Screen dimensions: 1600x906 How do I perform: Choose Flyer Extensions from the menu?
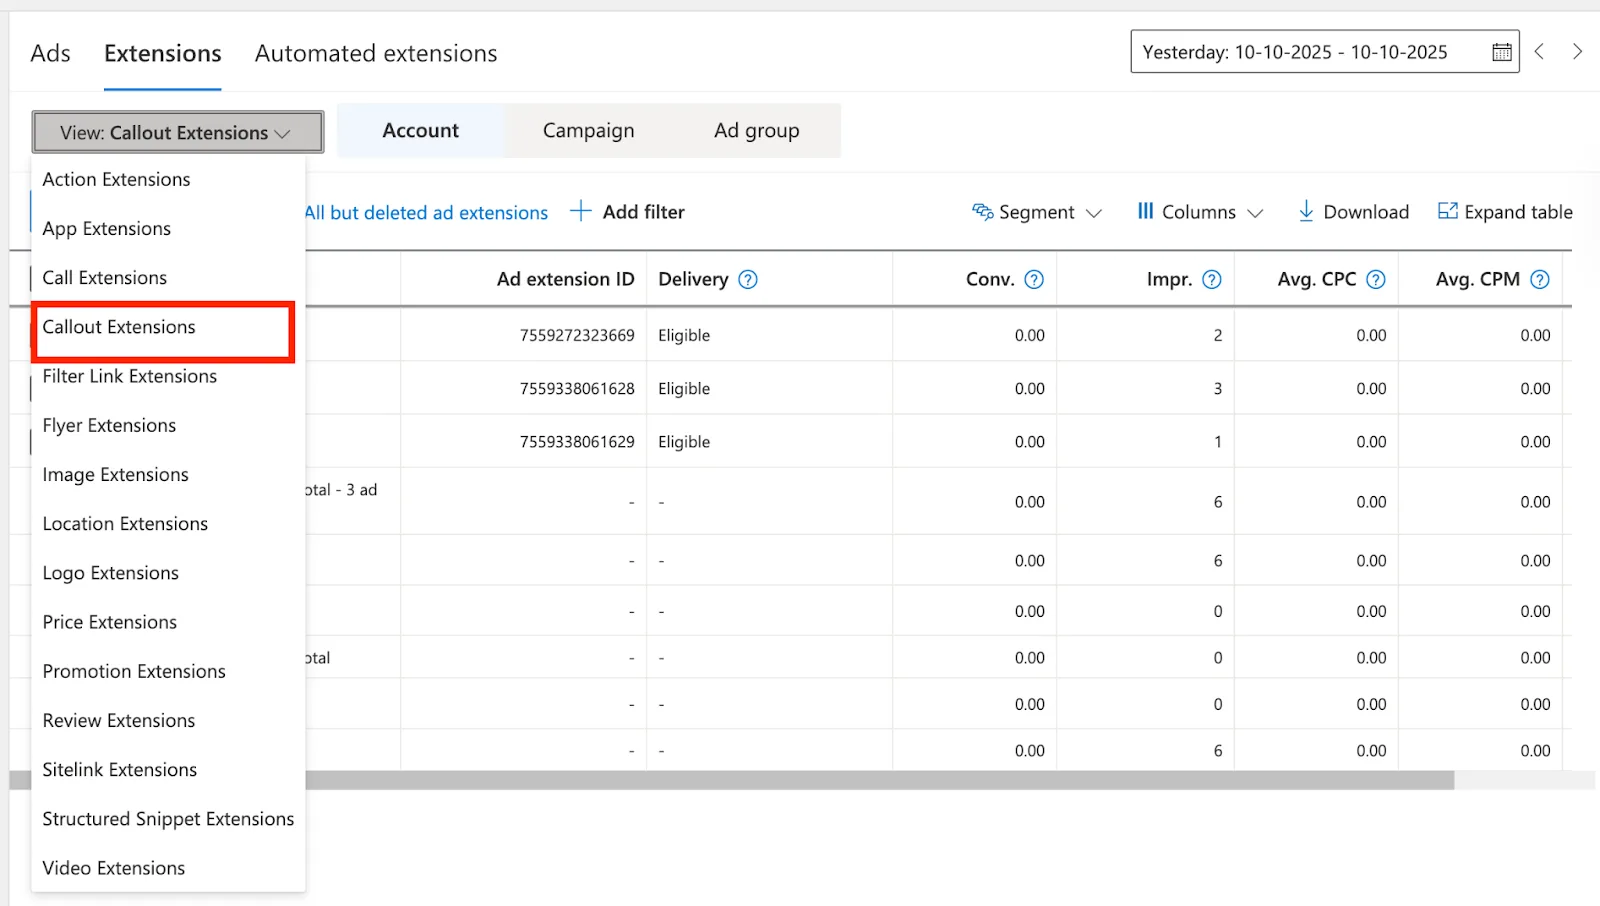pos(168,425)
